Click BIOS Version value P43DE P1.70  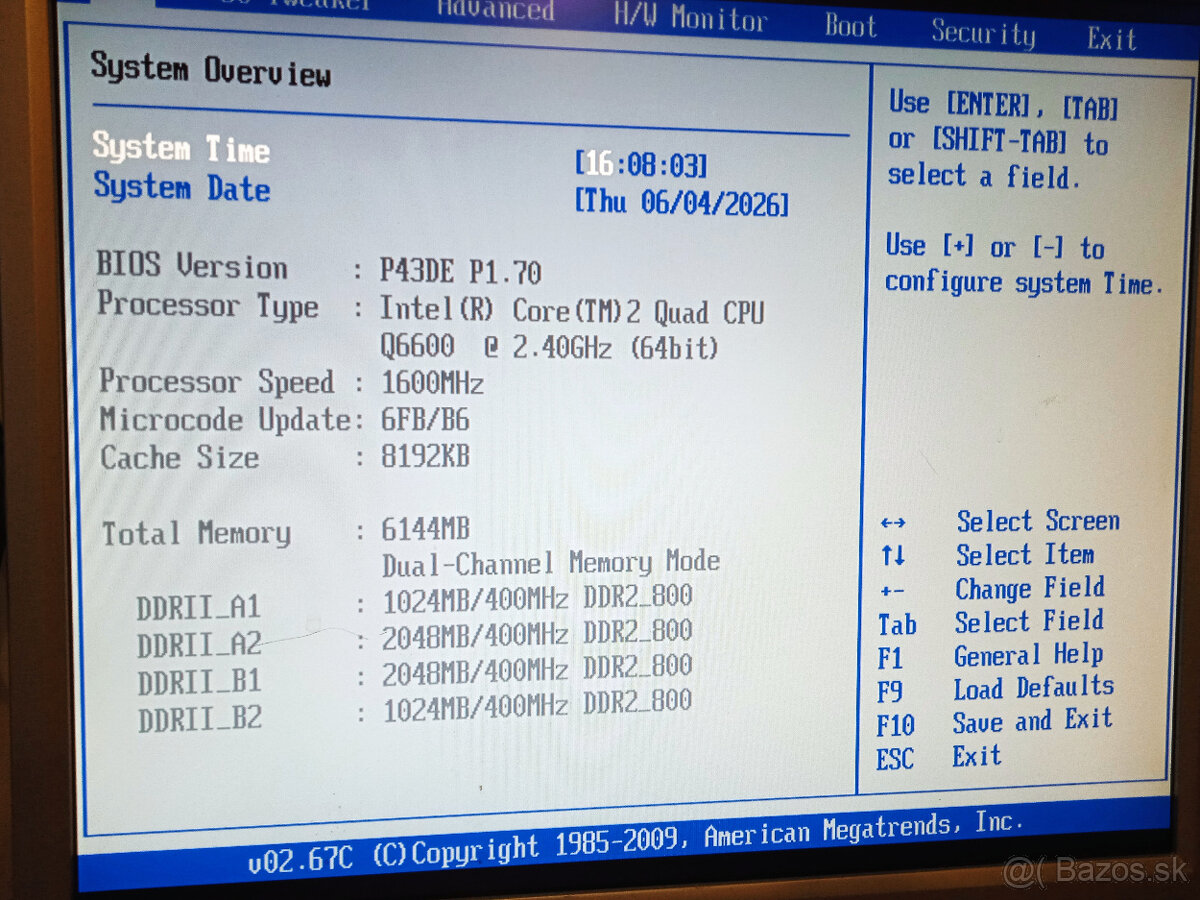click(461, 271)
